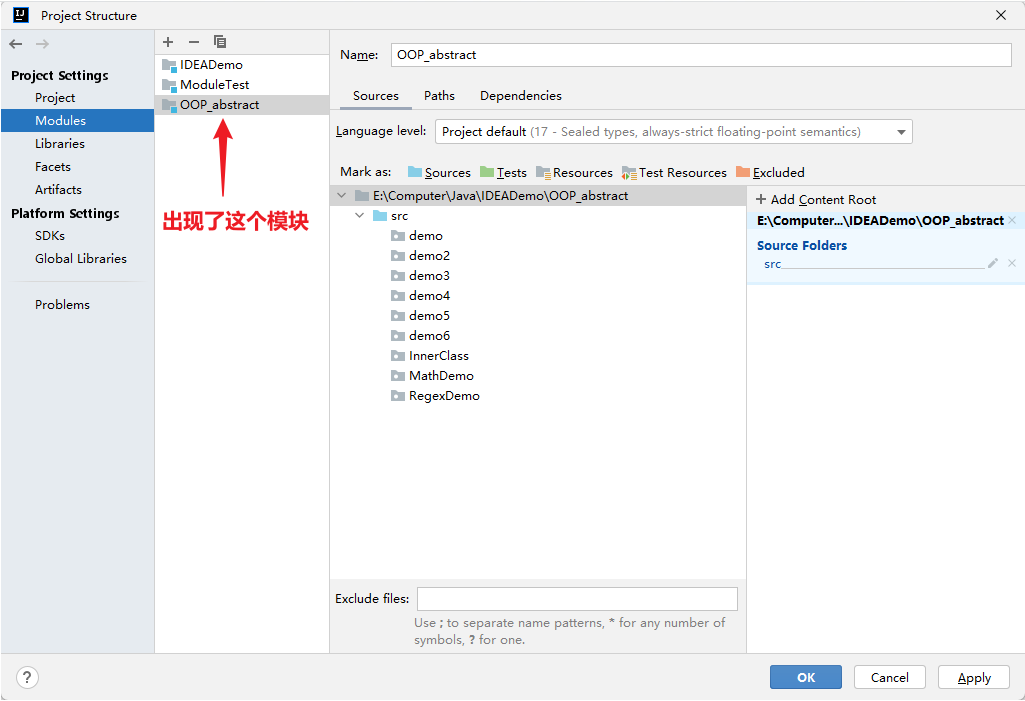
Task: Click the Apply button
Action: coord(974,677)
